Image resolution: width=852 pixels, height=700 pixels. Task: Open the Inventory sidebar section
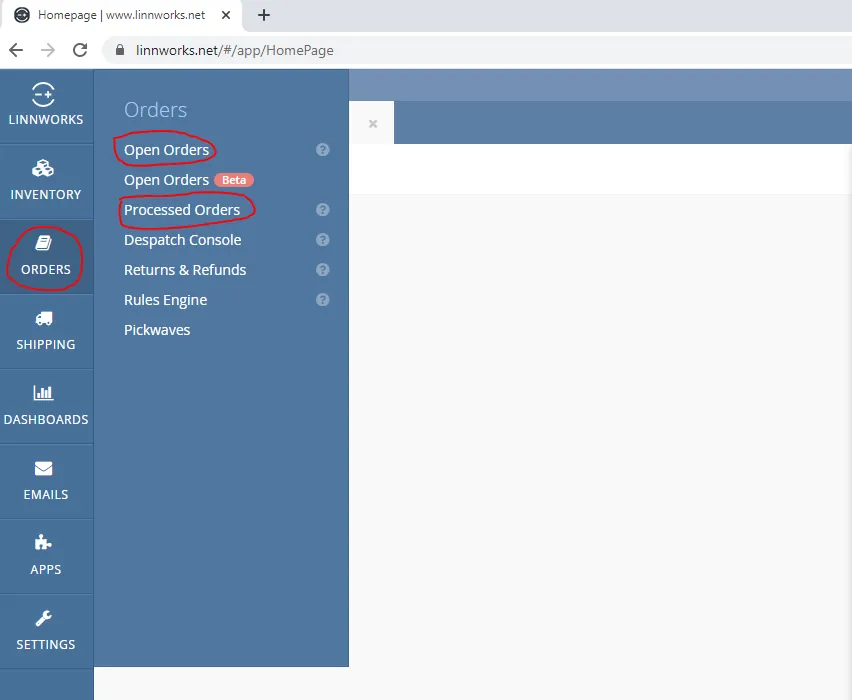coord(46,181)
